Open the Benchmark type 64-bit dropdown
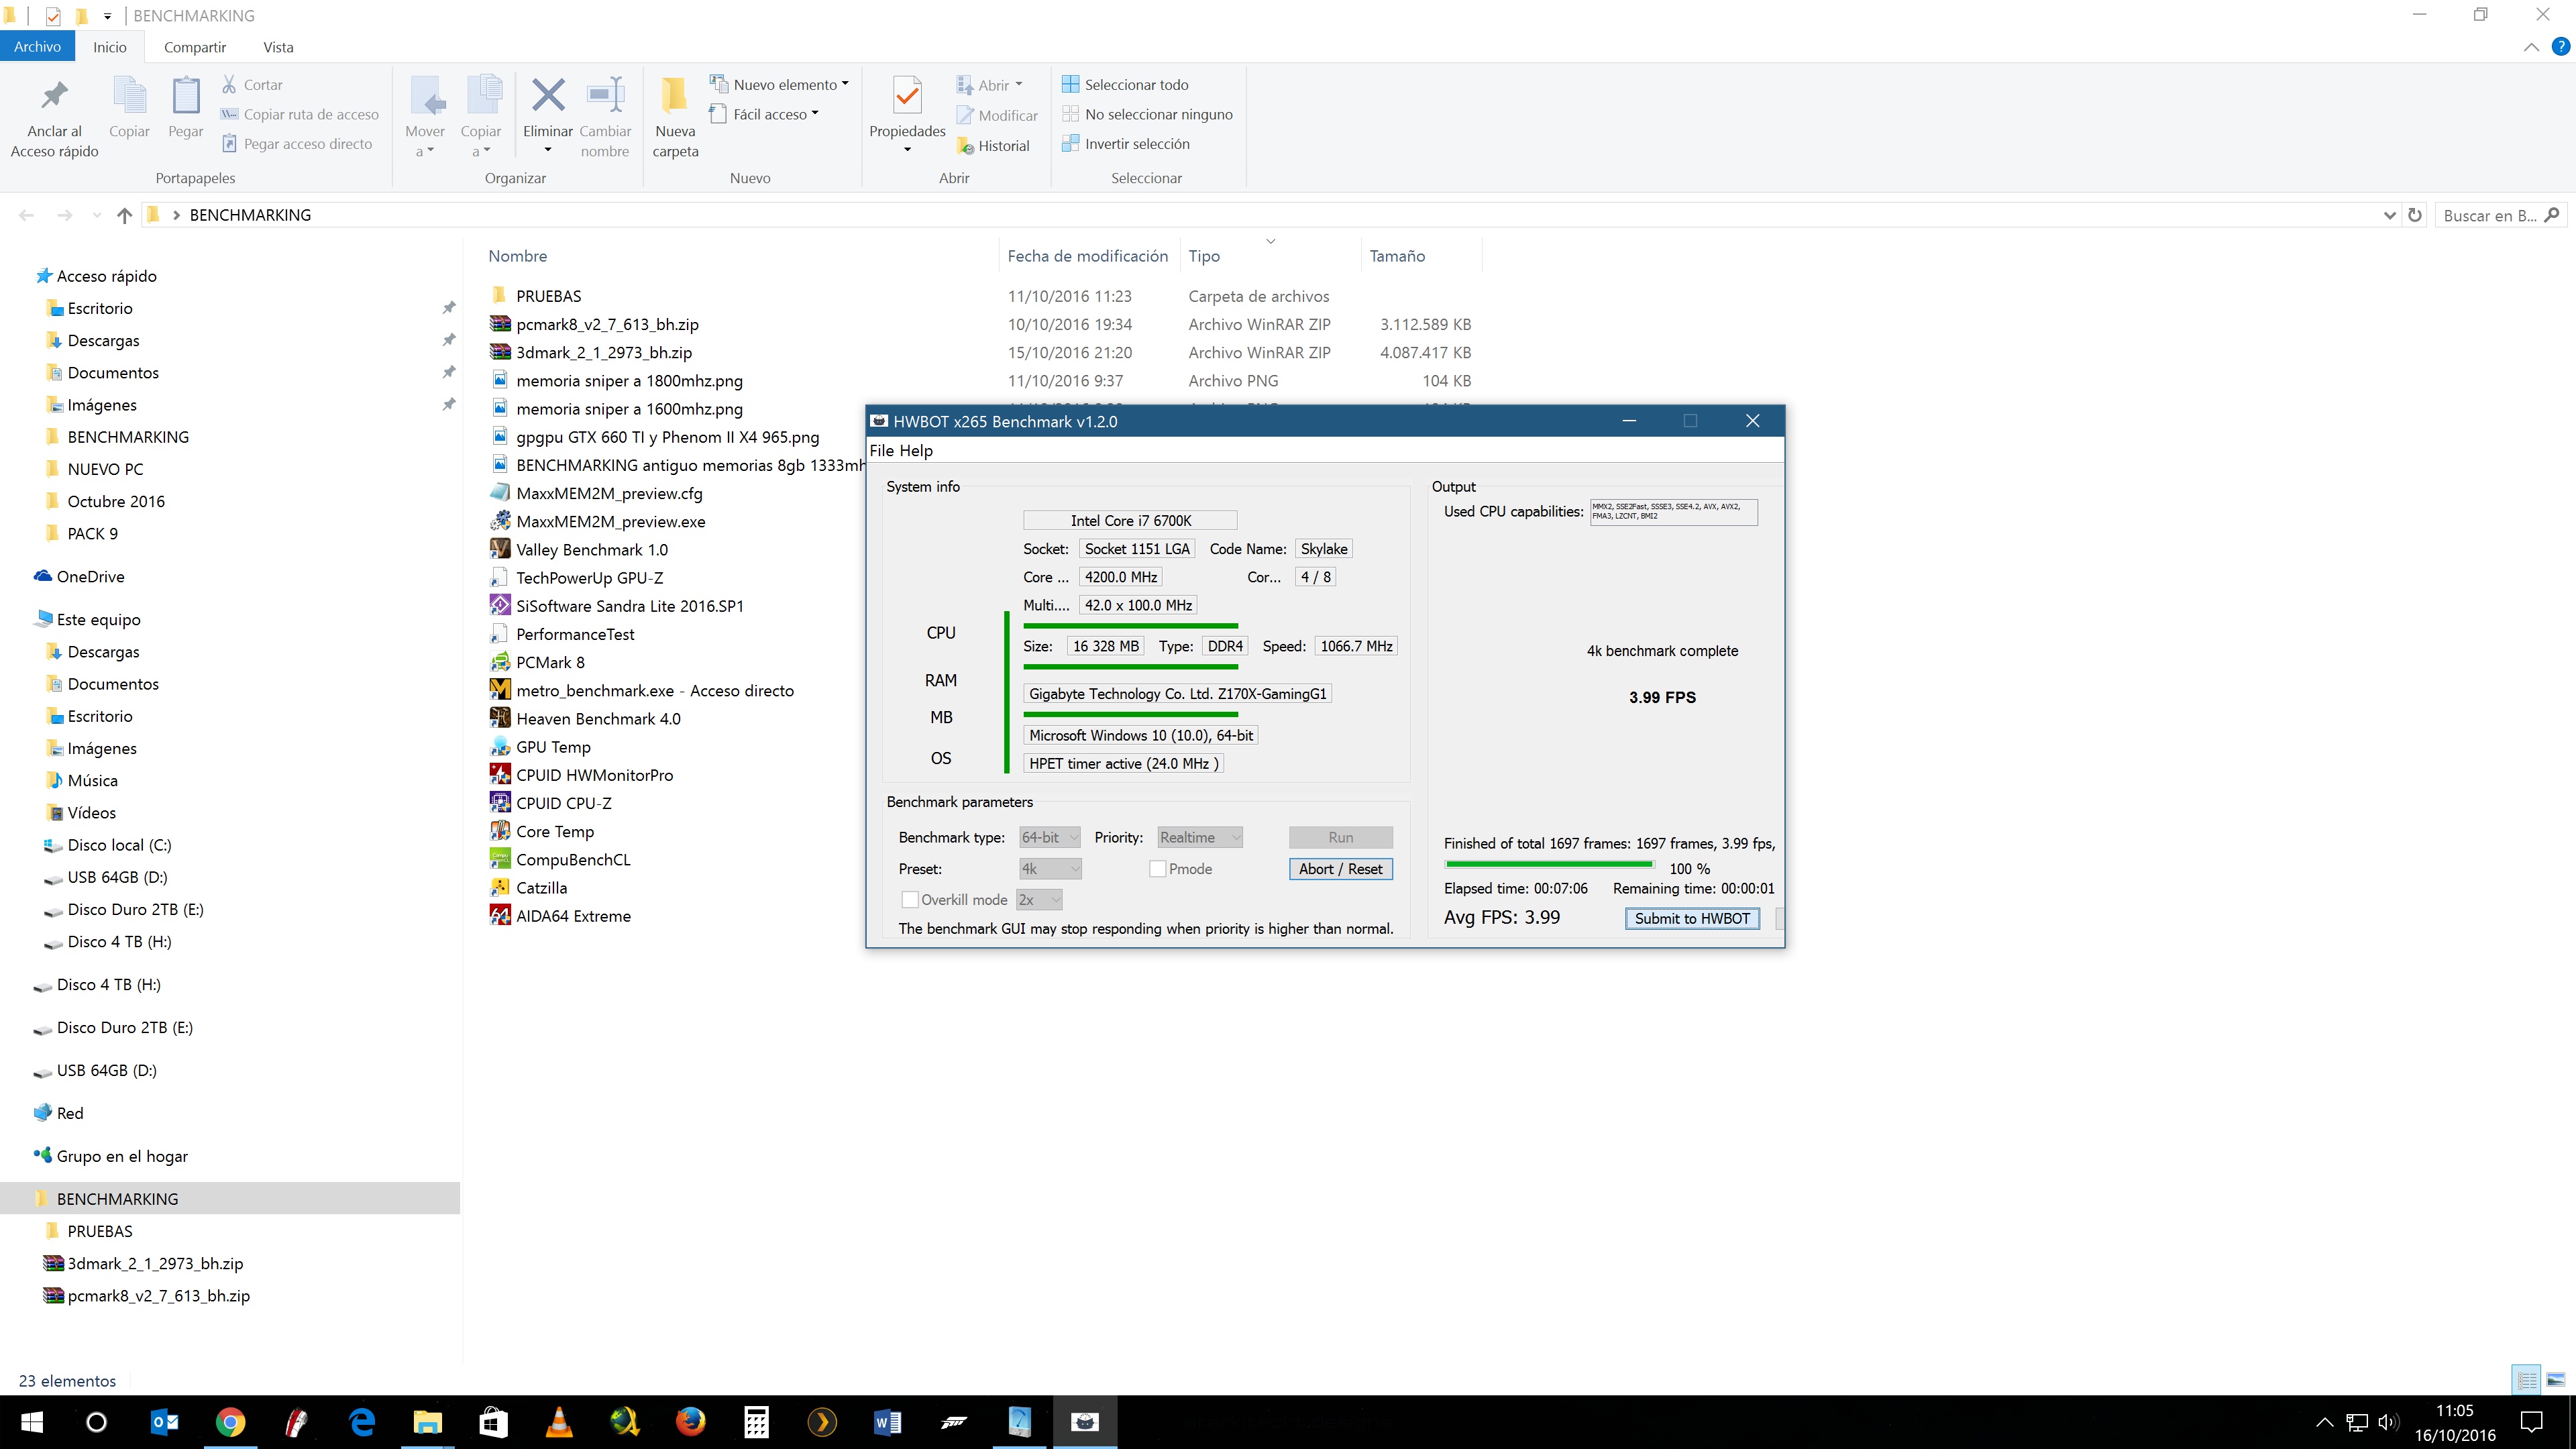The width and height of the screenshot is (2576, 1449). [x=1049, y=838]
